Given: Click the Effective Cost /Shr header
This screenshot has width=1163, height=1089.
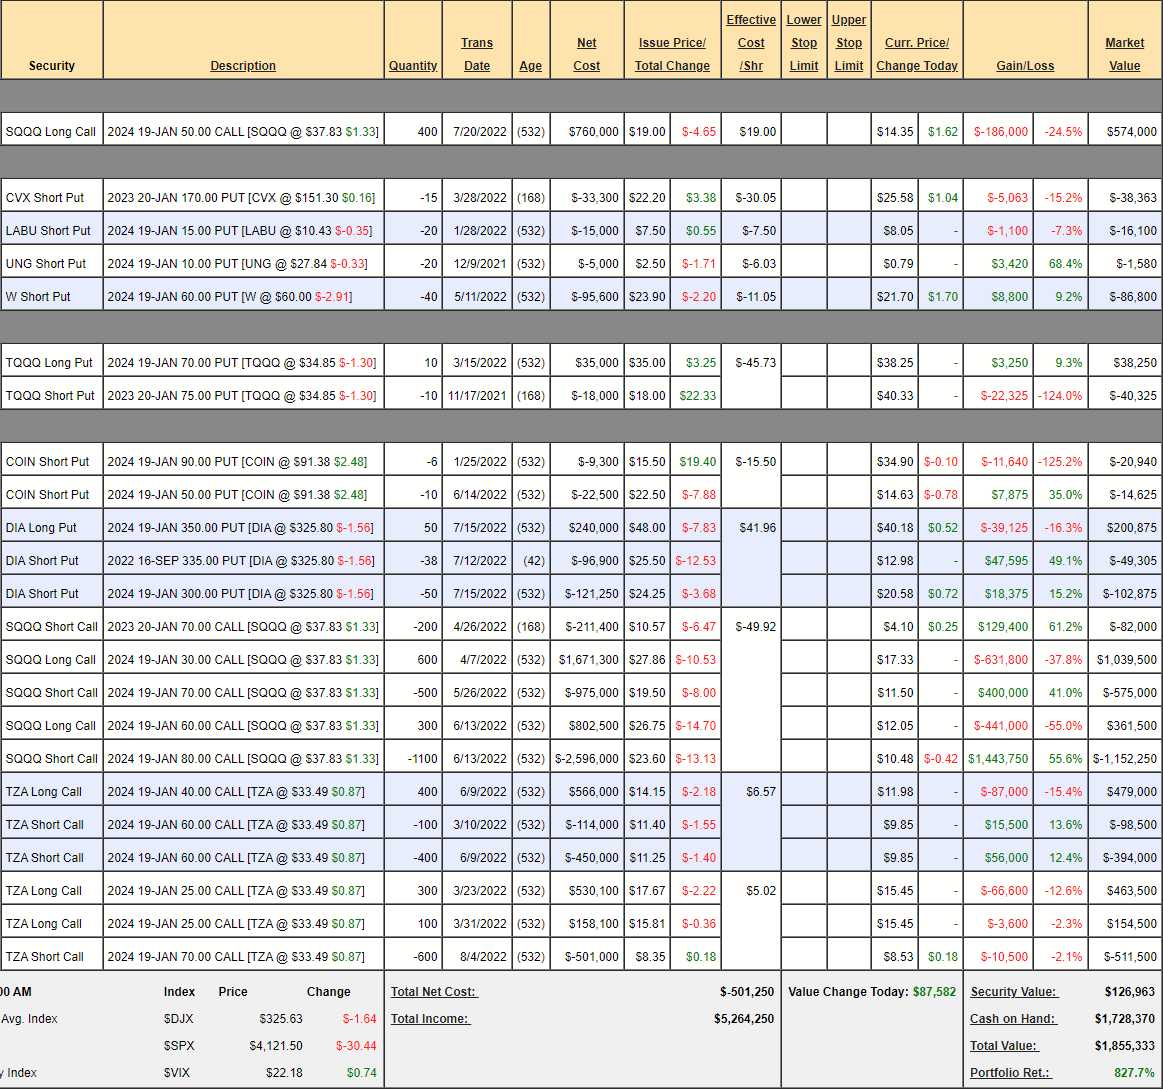Looking at the screenshot, I should (x=751, y=43).
